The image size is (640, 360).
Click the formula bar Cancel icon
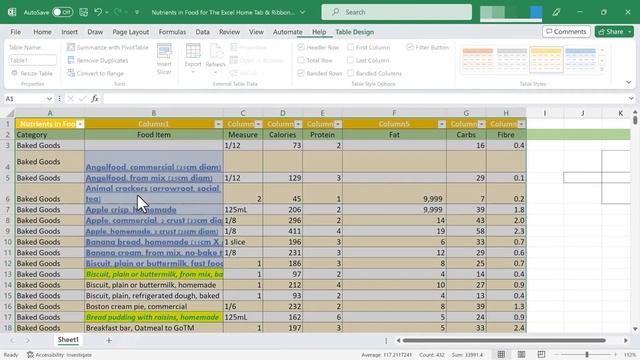71,99
